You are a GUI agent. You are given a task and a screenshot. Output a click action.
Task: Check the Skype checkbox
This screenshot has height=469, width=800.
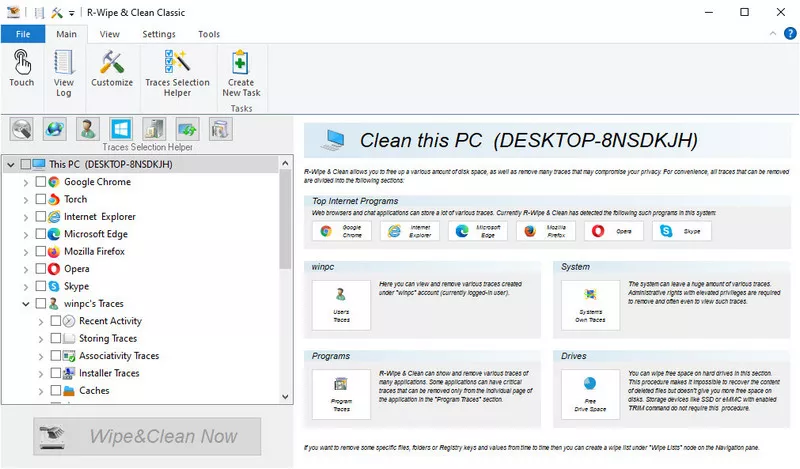pos(41,286)
